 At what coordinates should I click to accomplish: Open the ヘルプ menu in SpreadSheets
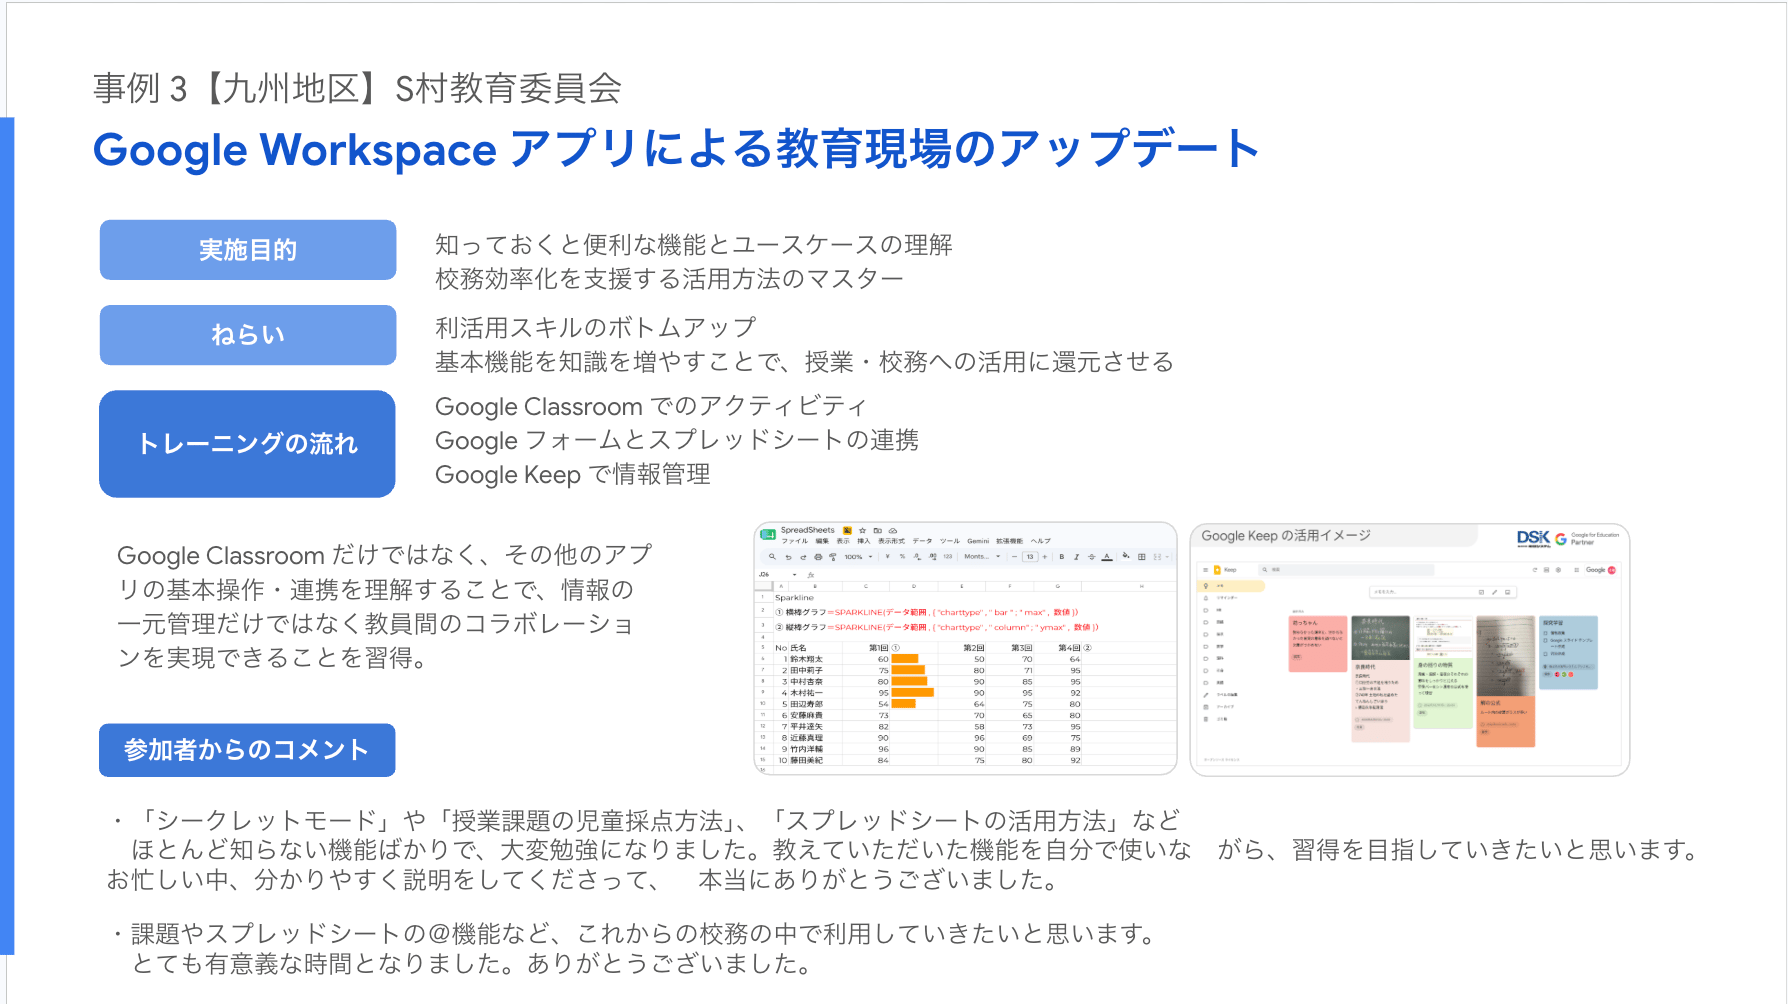tap(1040, 541)
